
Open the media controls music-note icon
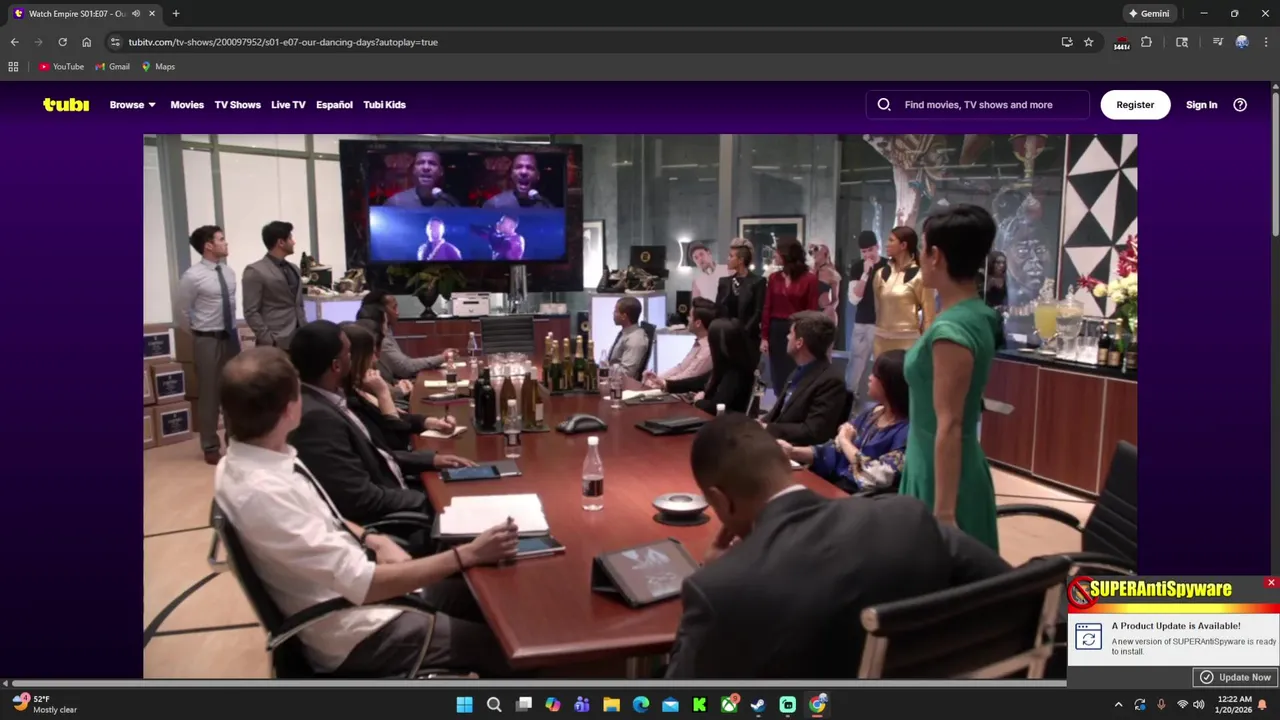tap(1217, 42)
